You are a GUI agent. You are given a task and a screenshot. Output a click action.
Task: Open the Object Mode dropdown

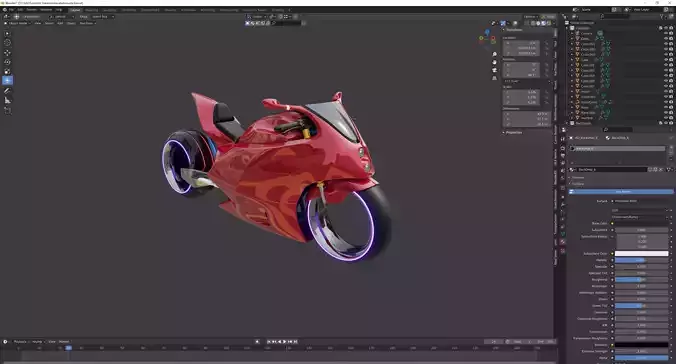pyautogui.click(x=18, y=23)
